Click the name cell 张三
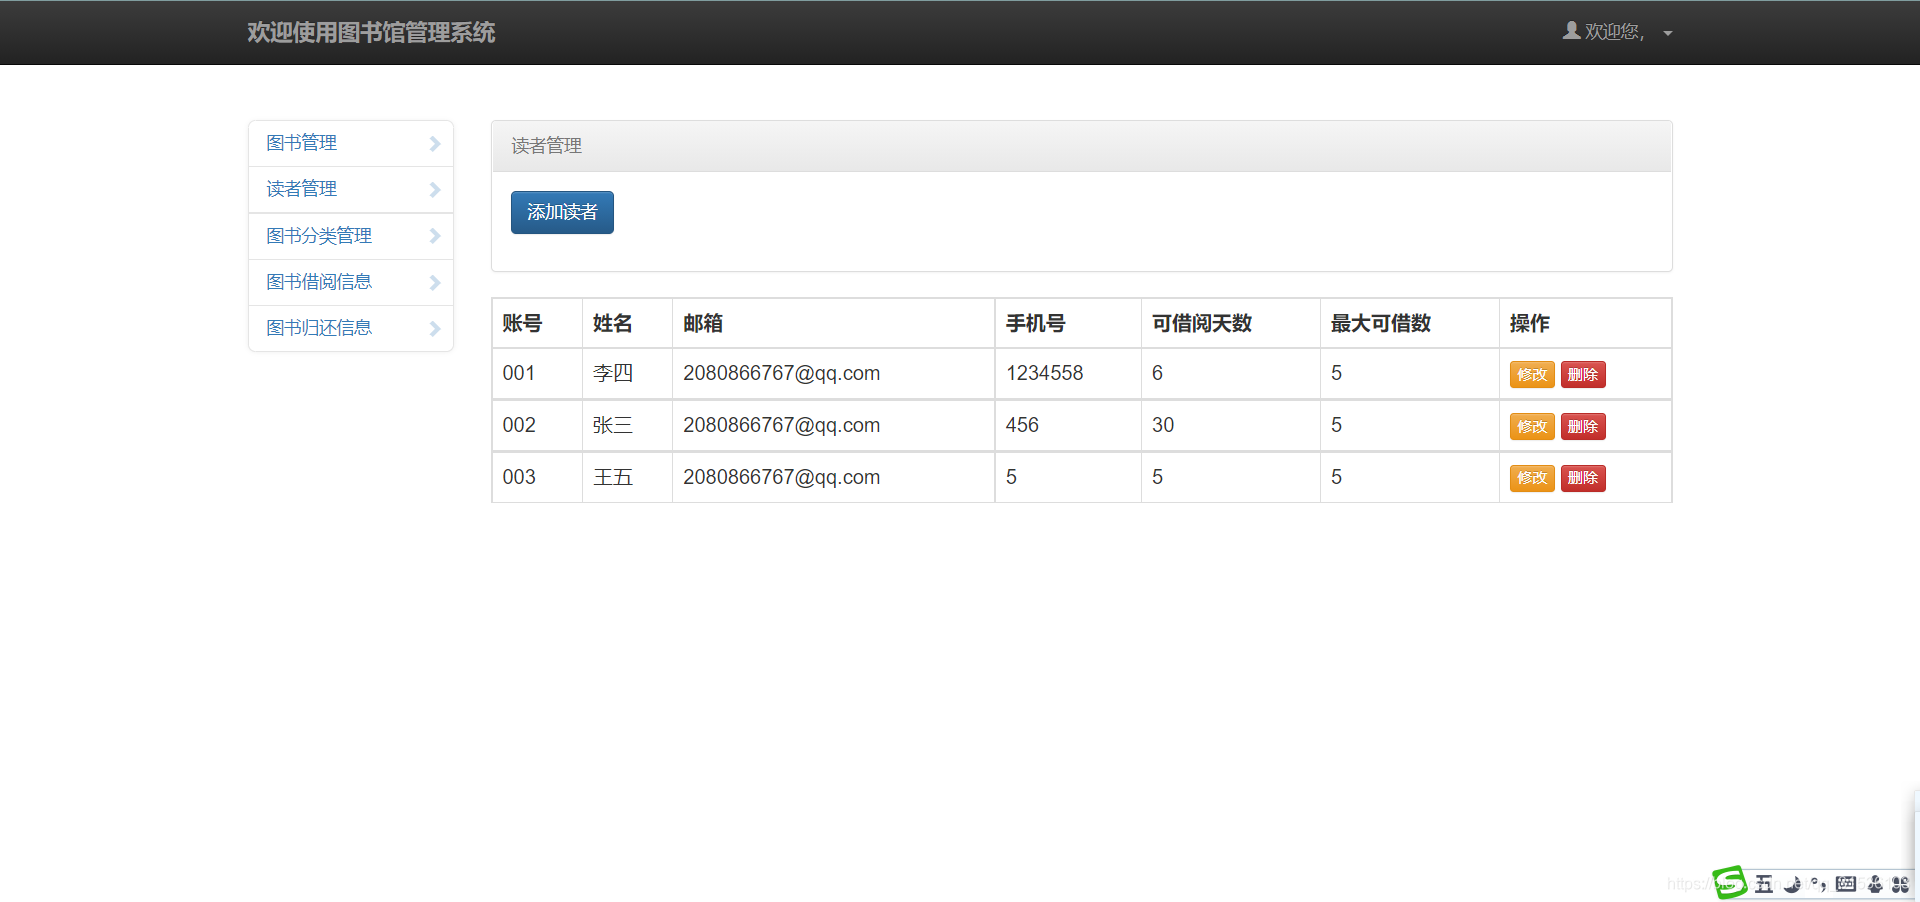This screenshot has height=902, width=1920. tap(627, 425)
